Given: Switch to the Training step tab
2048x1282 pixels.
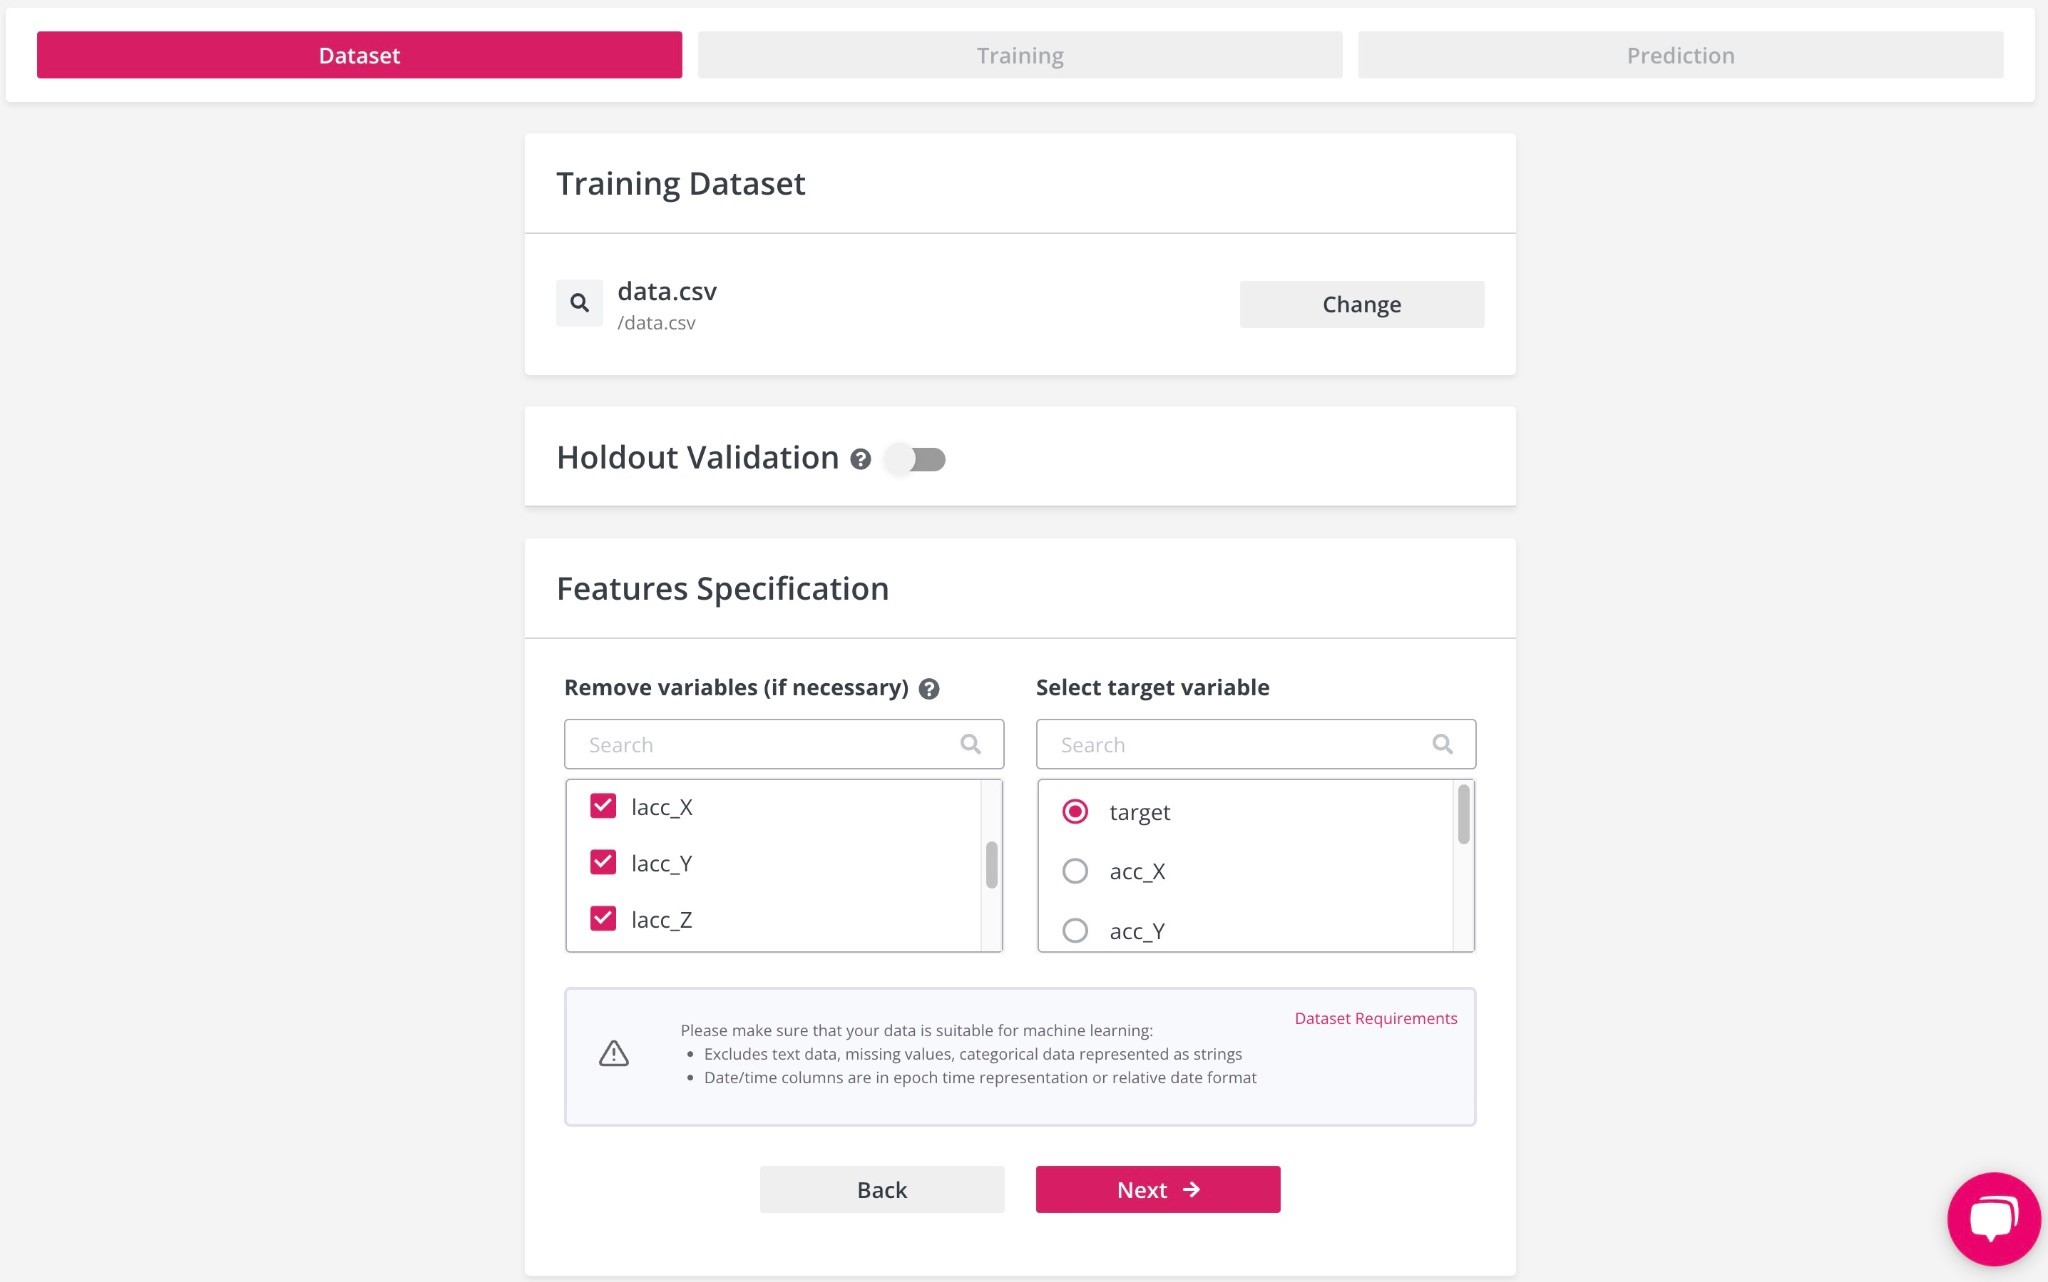Looking at the screenshot, I should click(x=1020, y=55).
